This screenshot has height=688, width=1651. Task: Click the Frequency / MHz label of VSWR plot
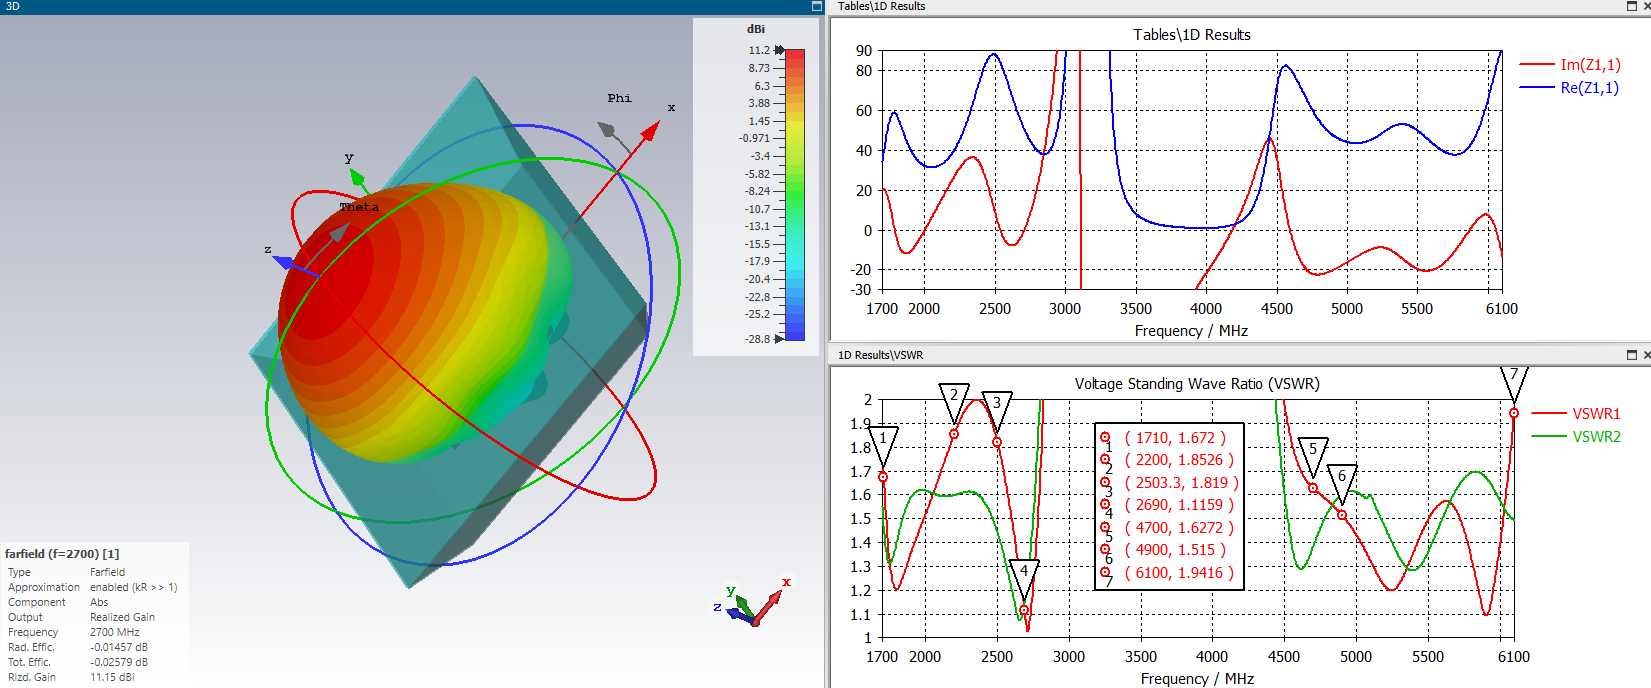(x=1197, y=679)
